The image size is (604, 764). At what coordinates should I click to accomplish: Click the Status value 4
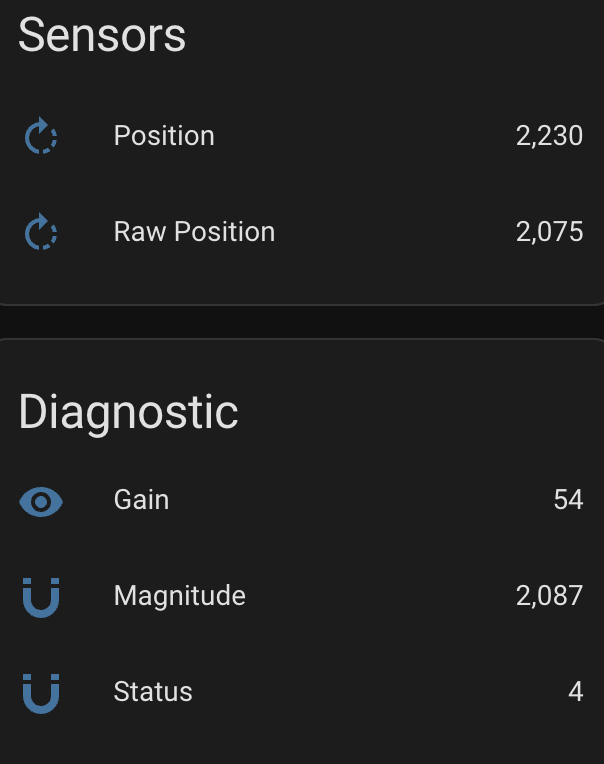pyautogui.click(x=575, y=692)
